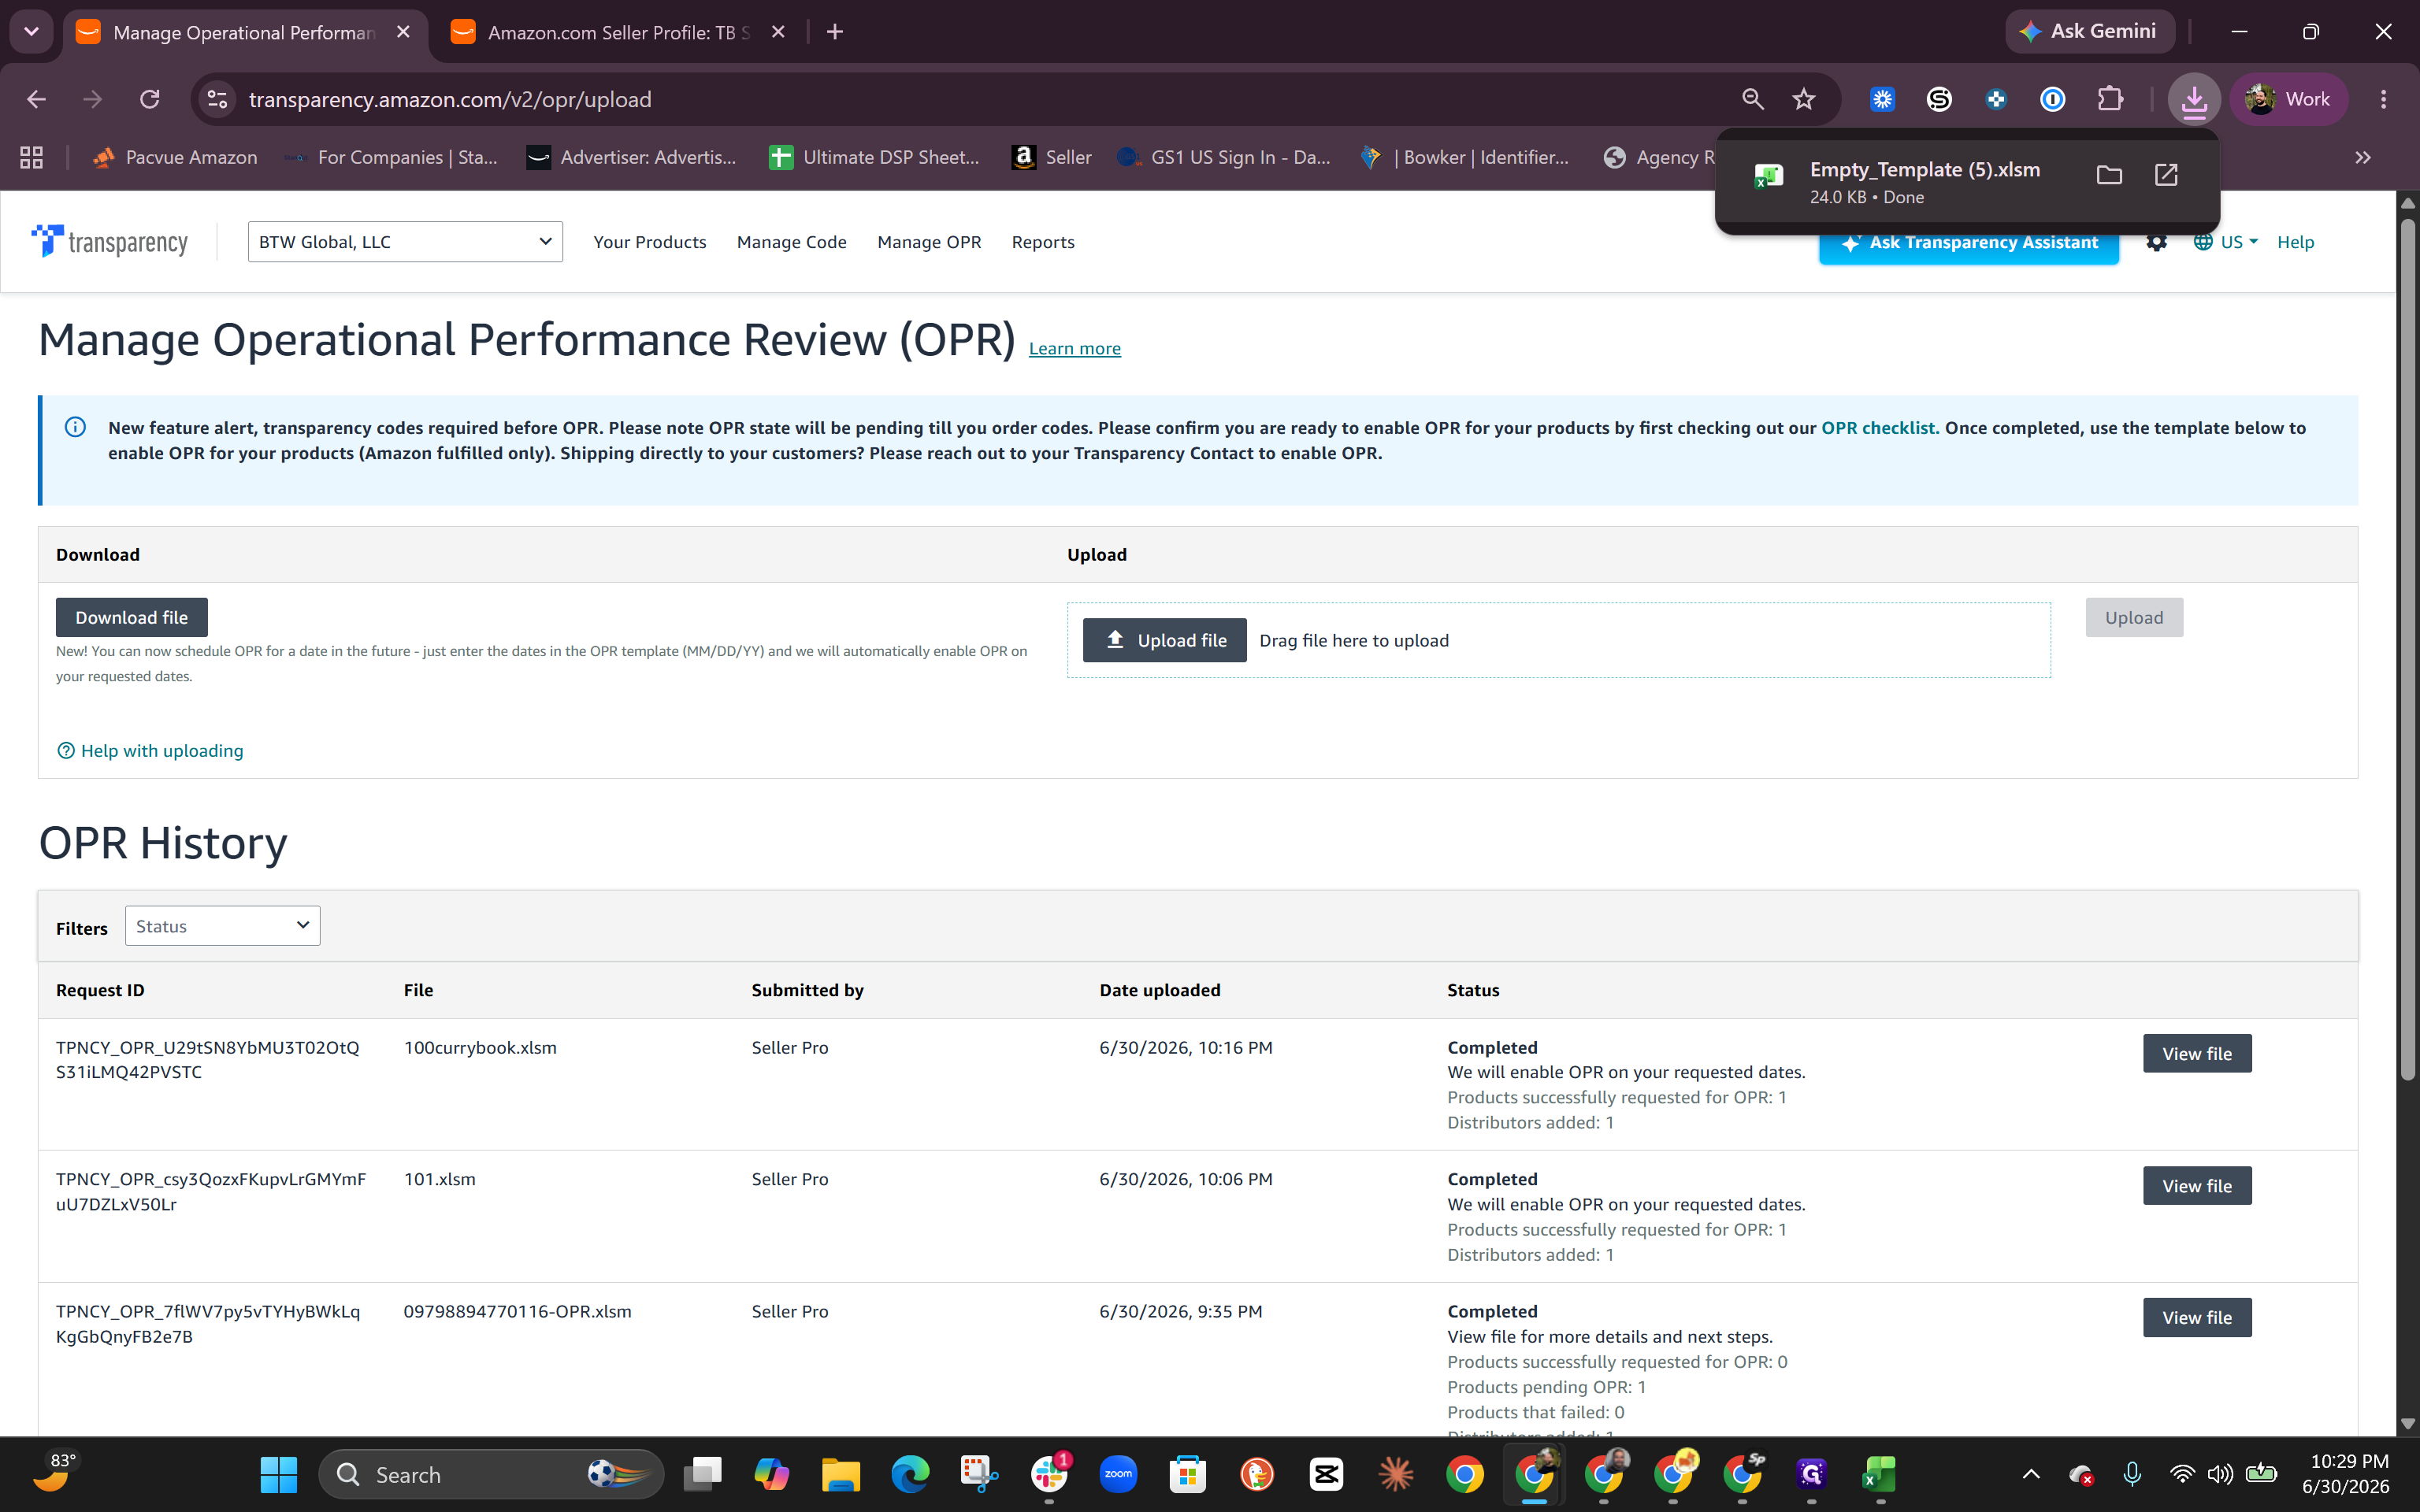Open the Status filter dropdown
This screenshot has height=1512, width=2420.
coord(222,926)
